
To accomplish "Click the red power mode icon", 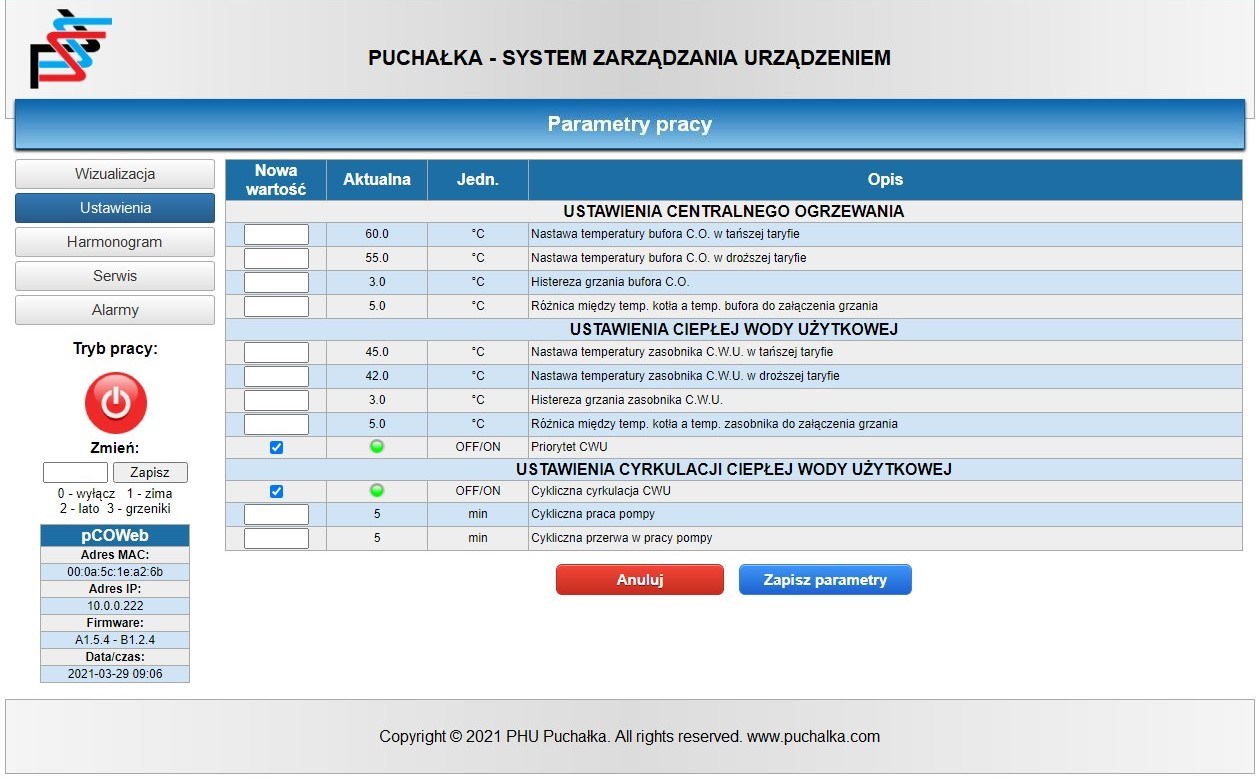I will [x=116, y=402].
